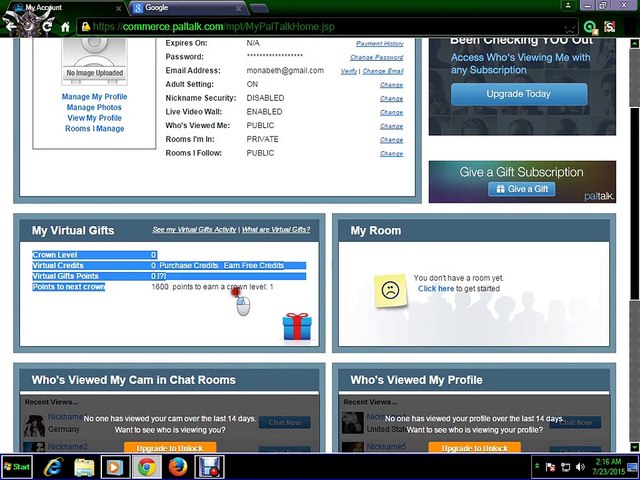640x480 pixels.
Task: Open the screen recorder taskbar icon
Action: 209,467
